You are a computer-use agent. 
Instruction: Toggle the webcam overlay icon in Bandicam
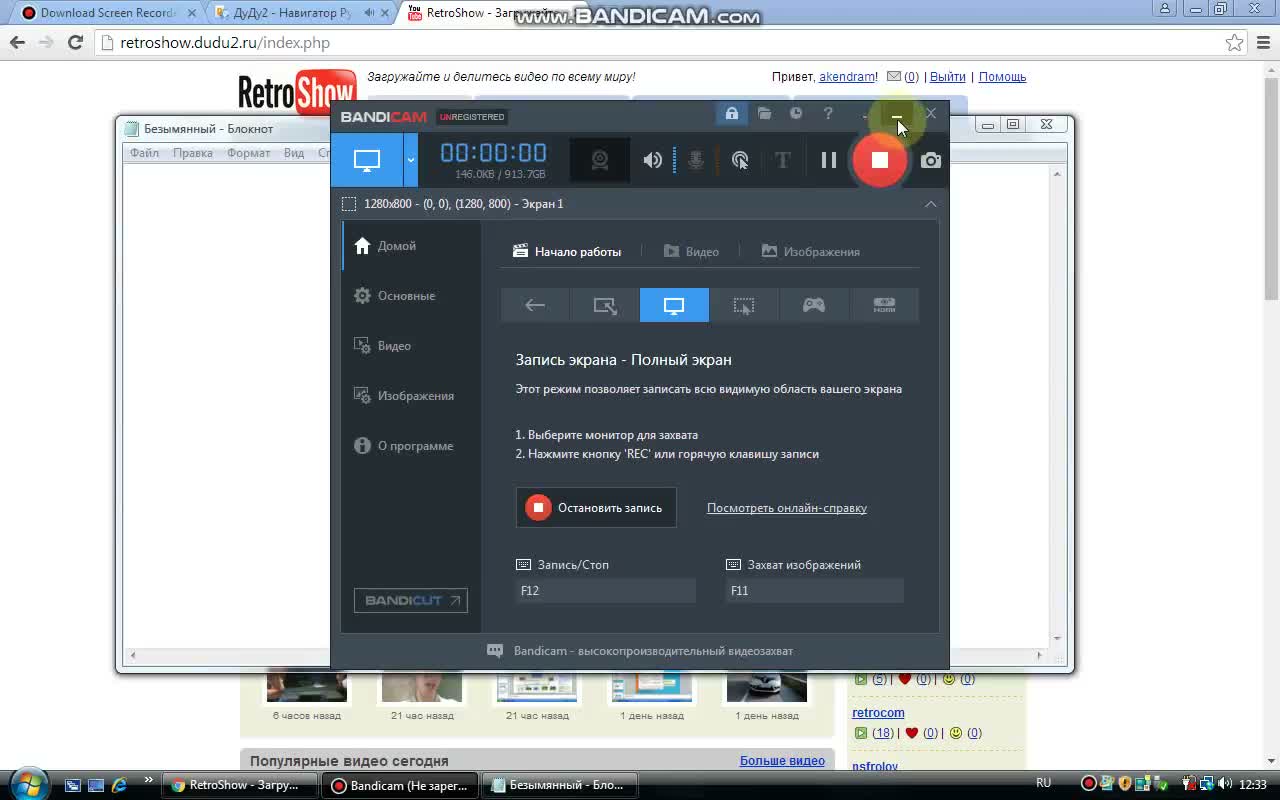(599, 160)
